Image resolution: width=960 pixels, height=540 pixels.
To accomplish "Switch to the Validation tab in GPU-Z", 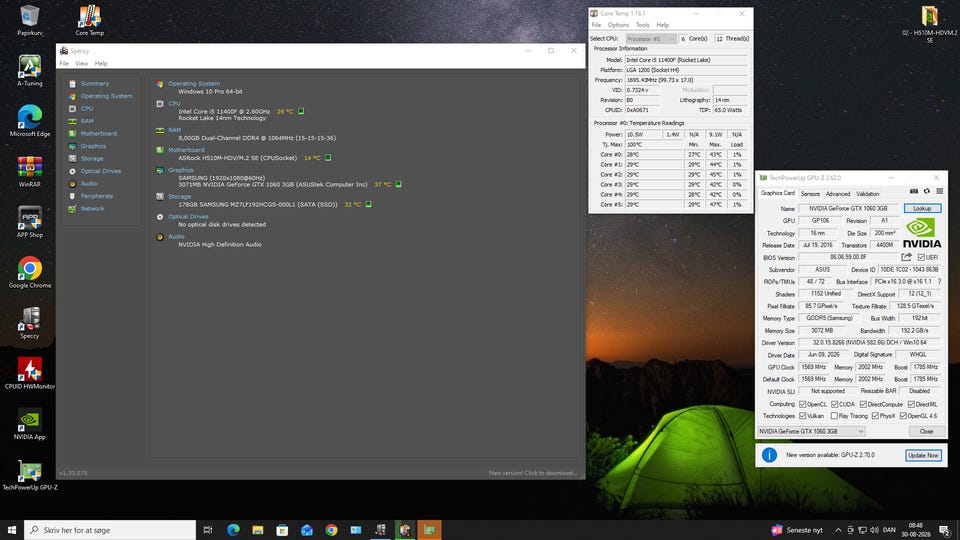I will pos(868,193).
